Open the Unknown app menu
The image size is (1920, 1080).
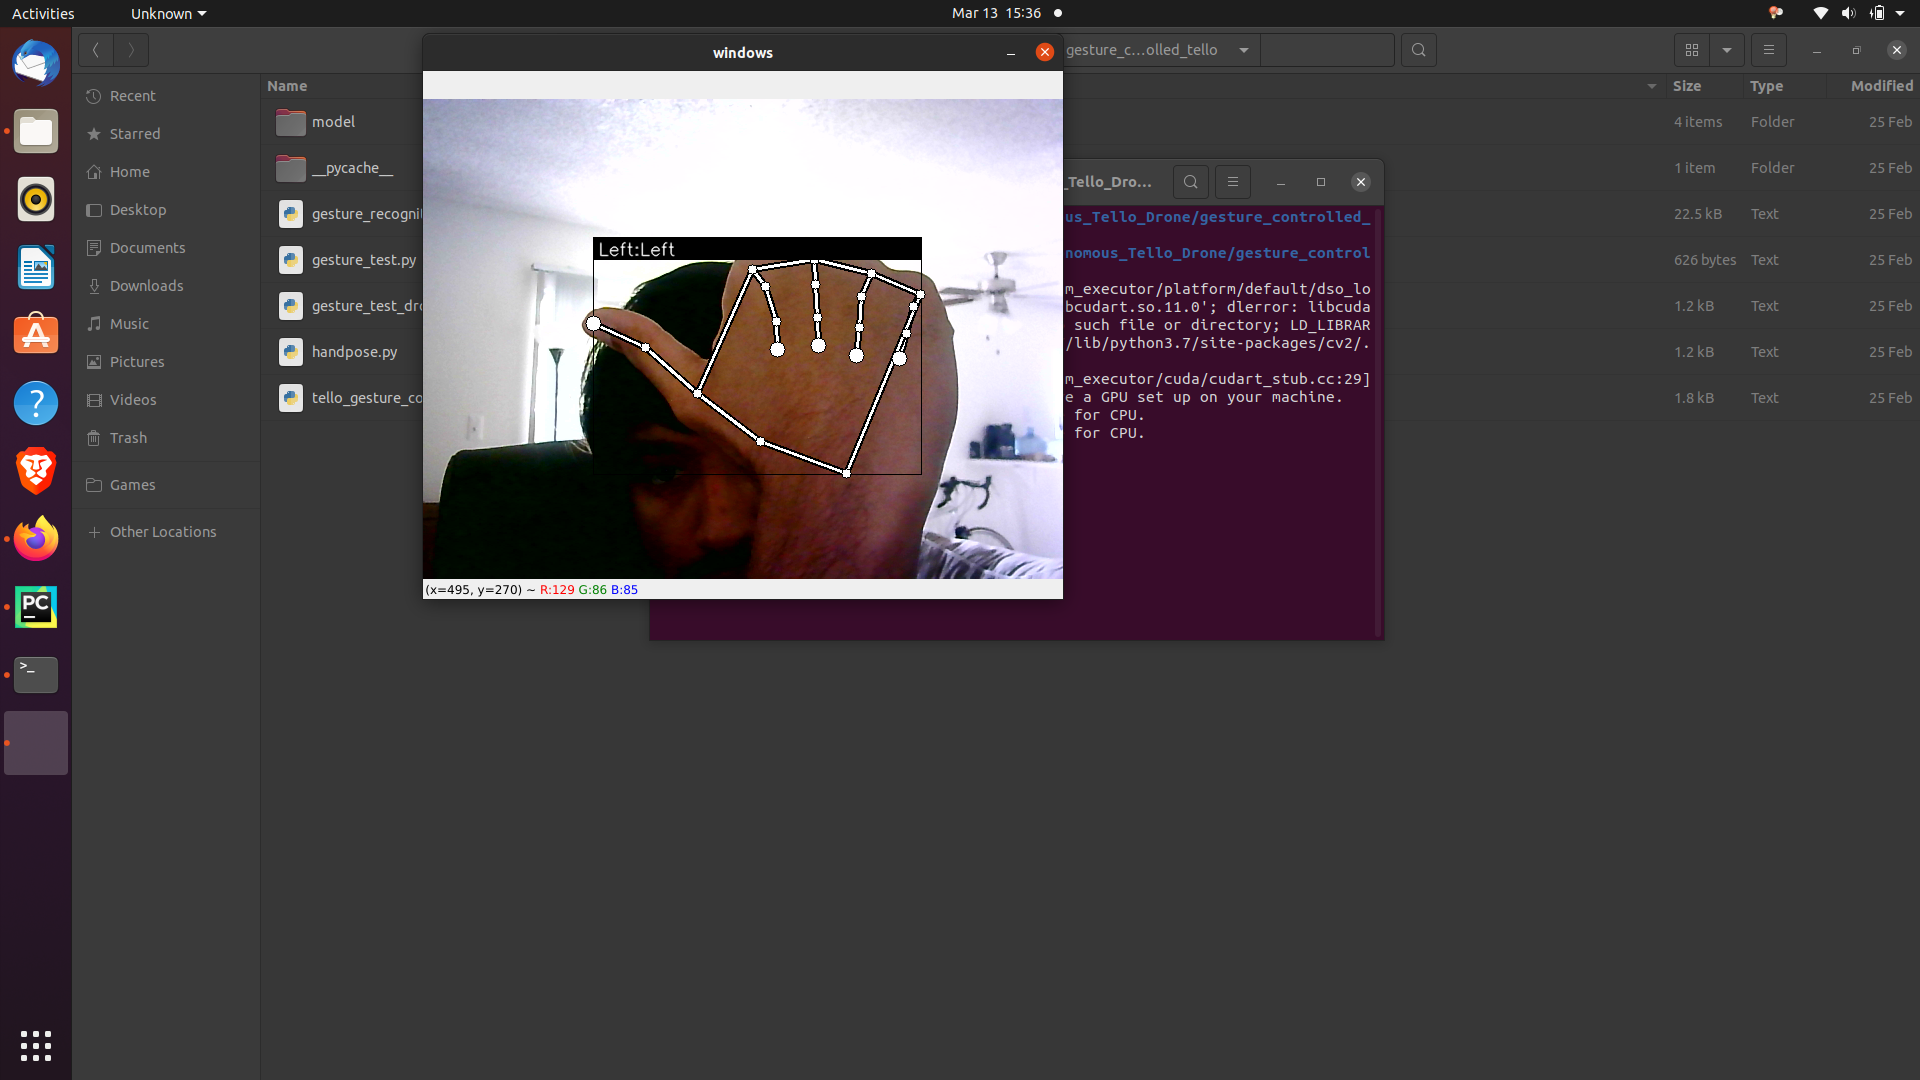(167, 14)
